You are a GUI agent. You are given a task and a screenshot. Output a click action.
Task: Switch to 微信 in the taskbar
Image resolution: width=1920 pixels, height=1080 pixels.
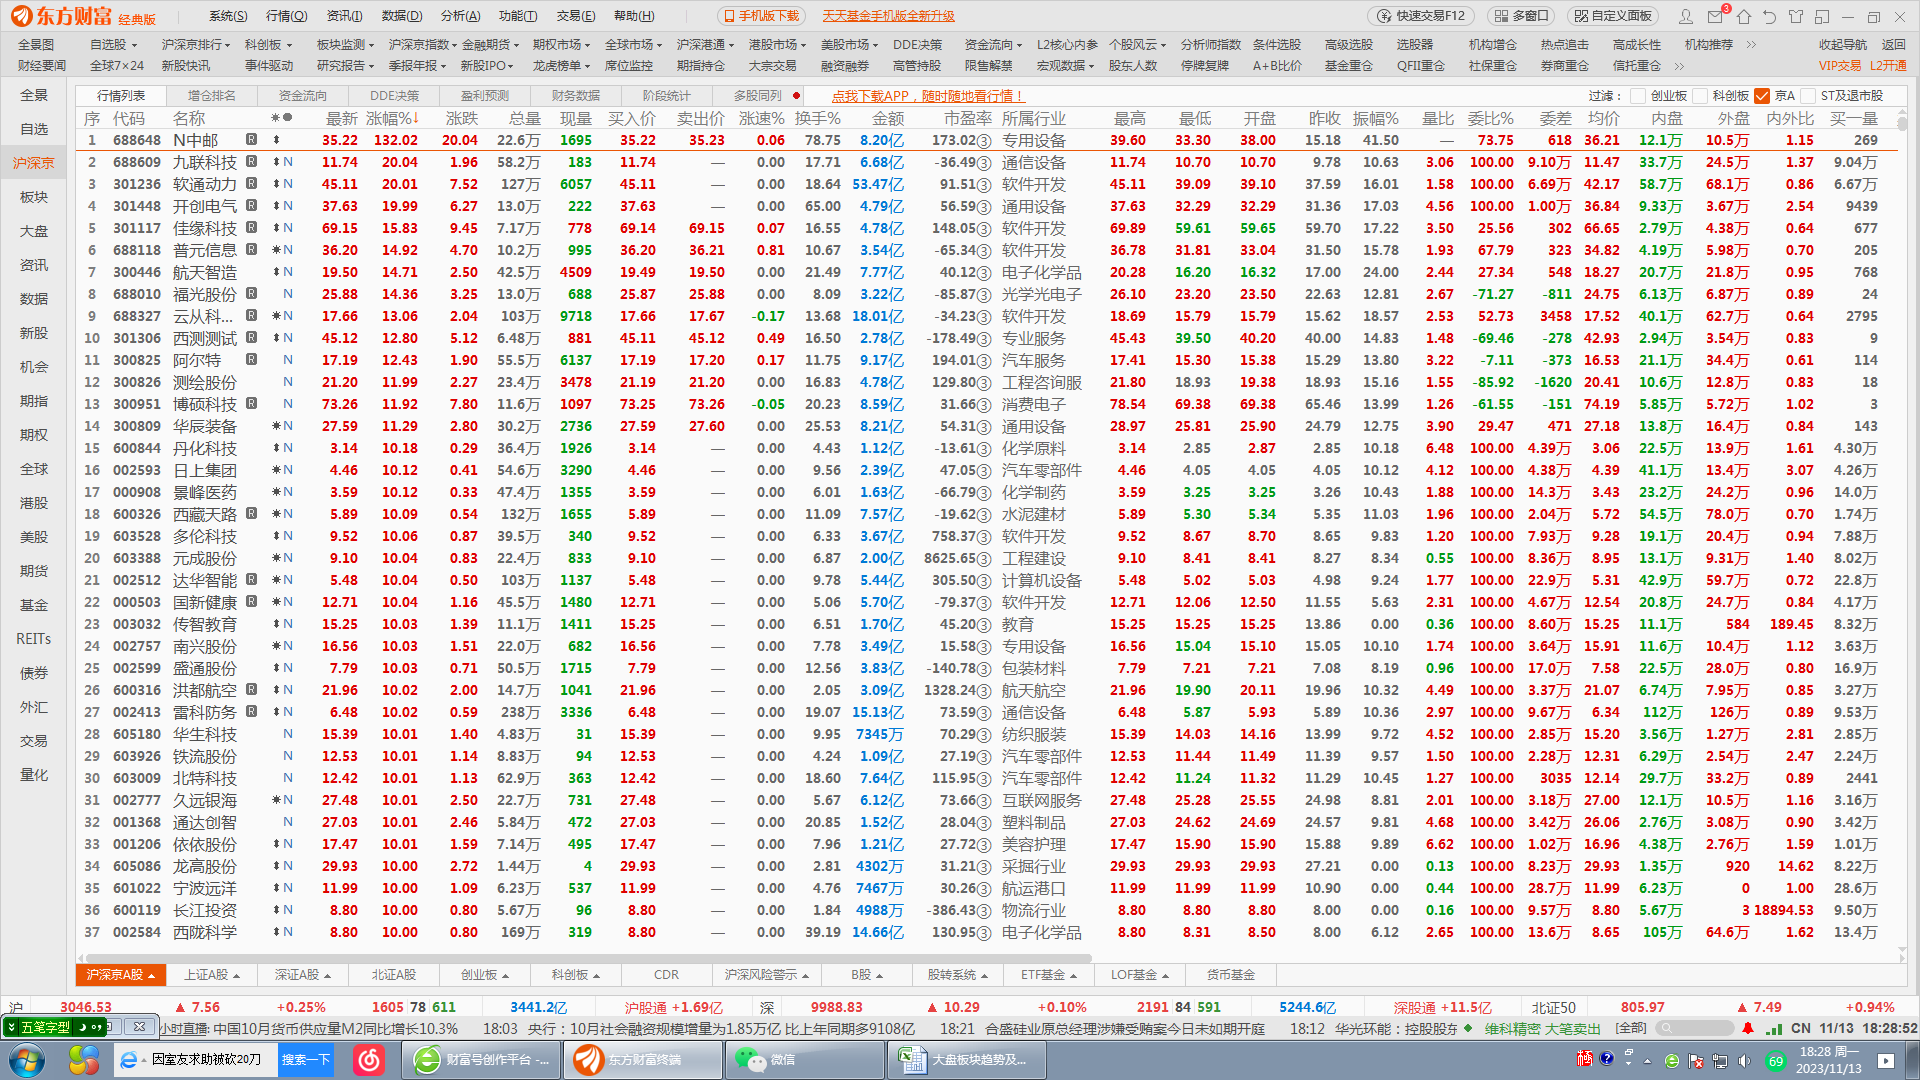[805, 1060]
